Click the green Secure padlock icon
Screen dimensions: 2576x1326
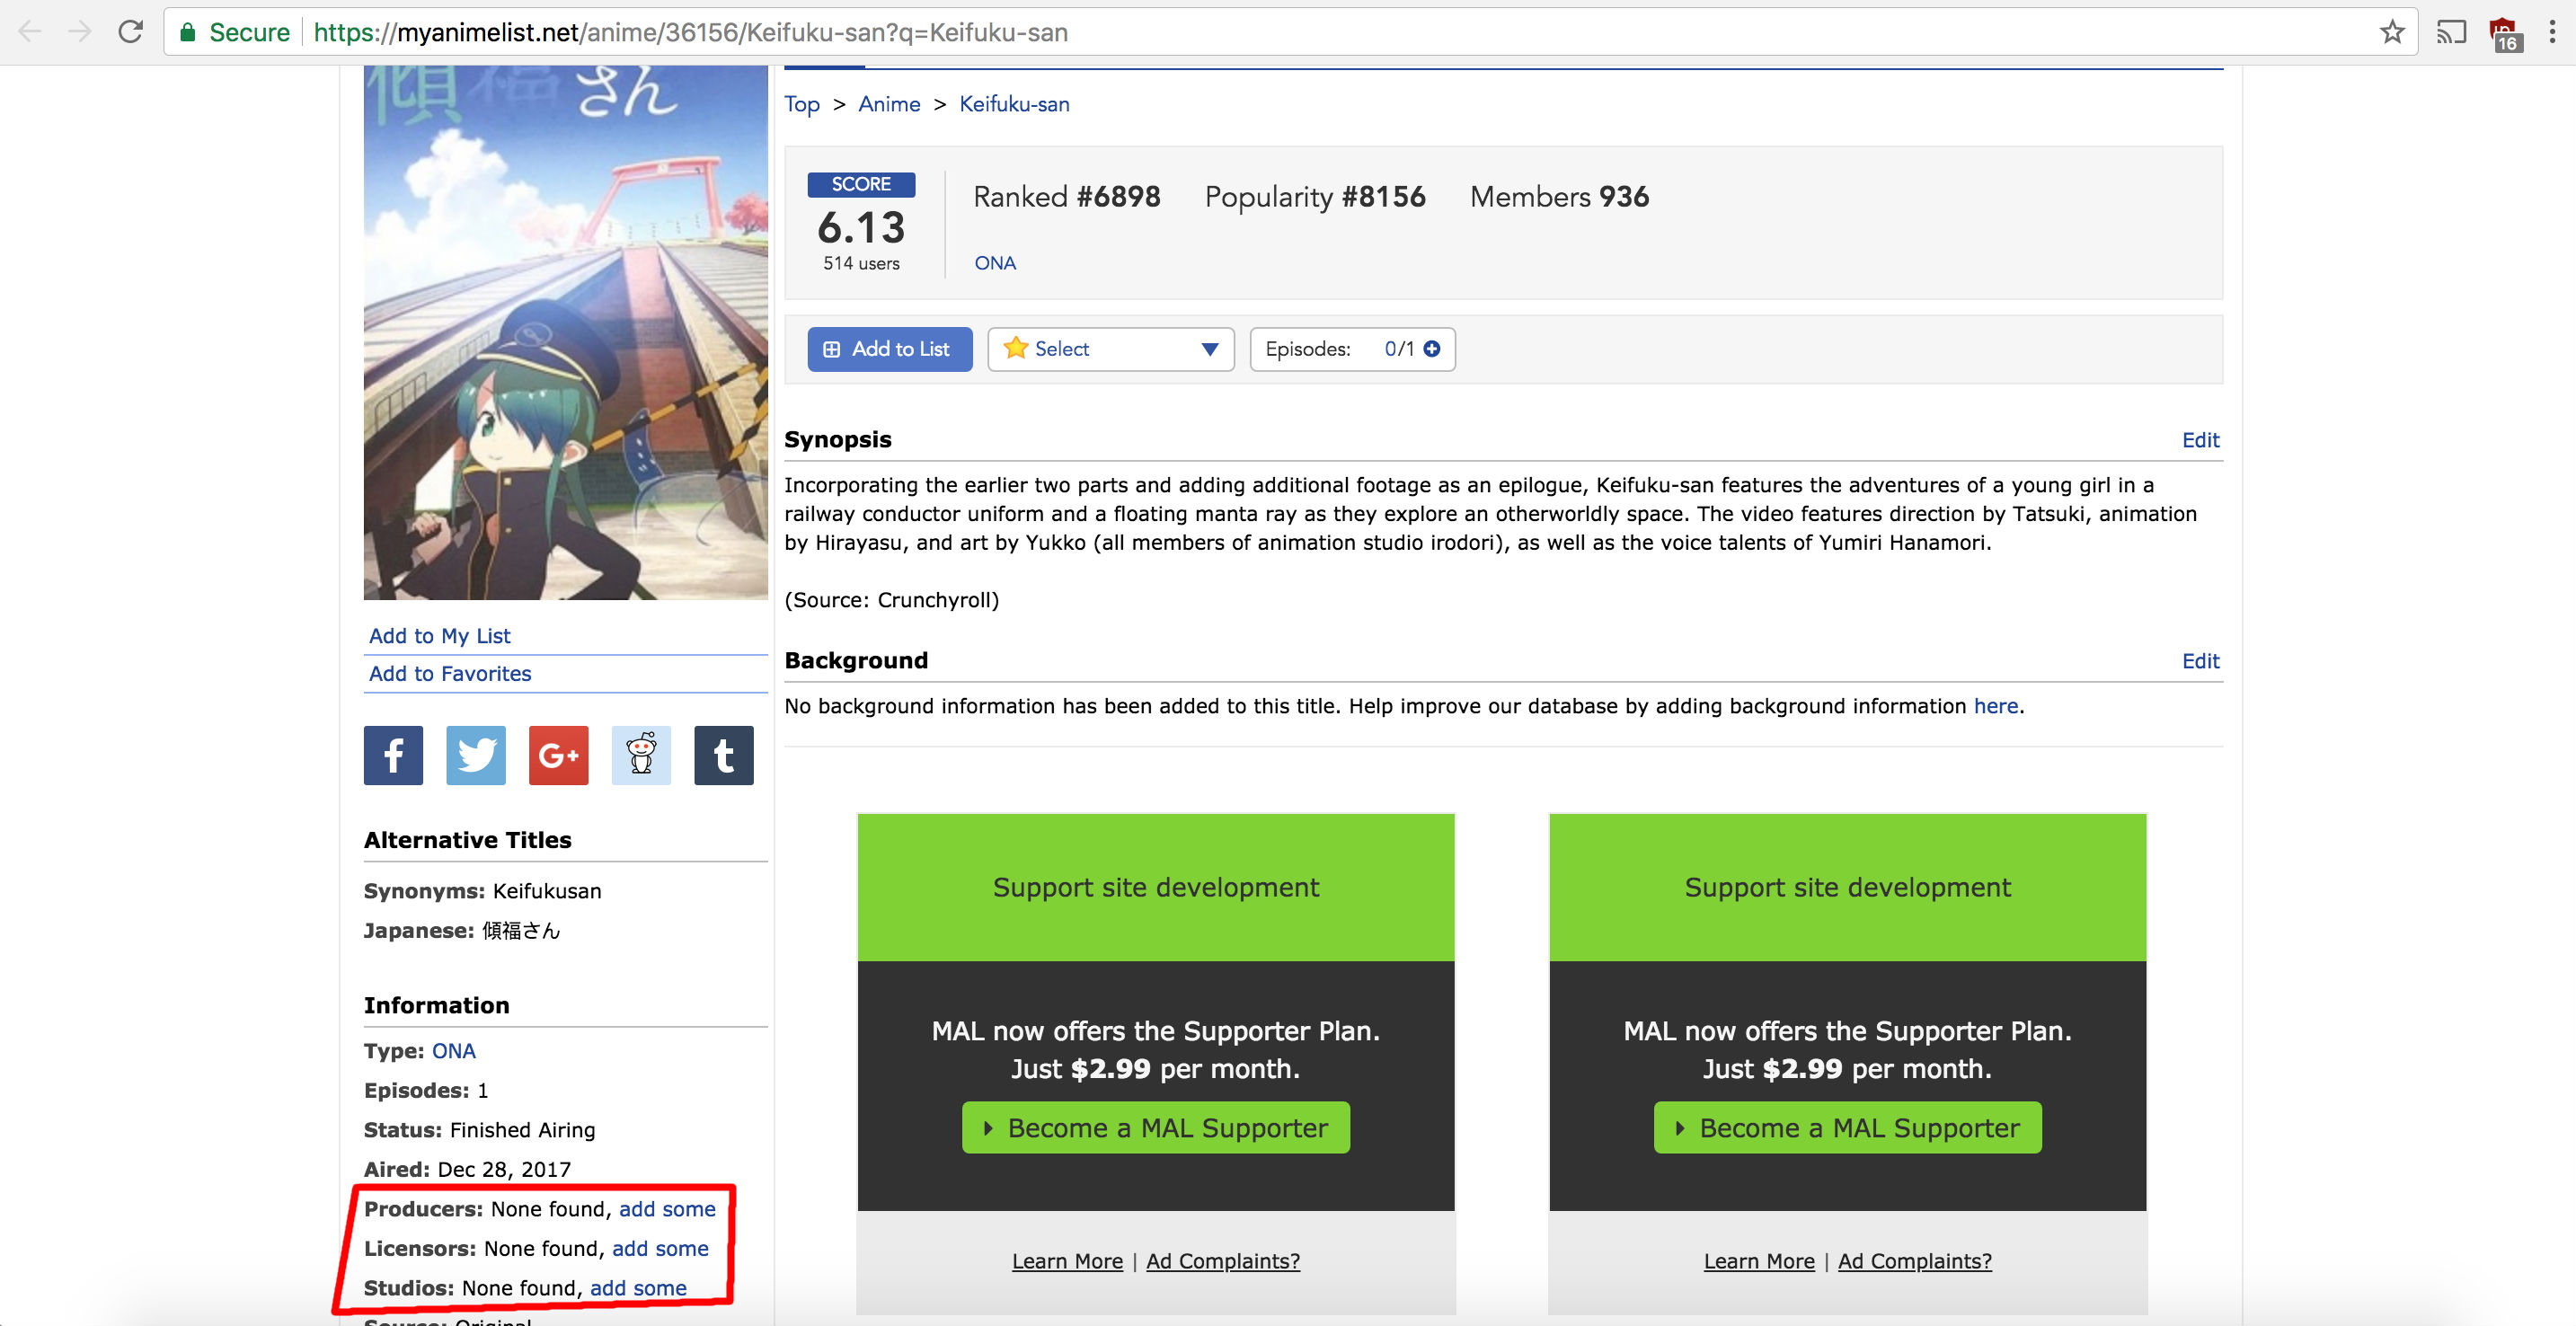pos(187,32)
